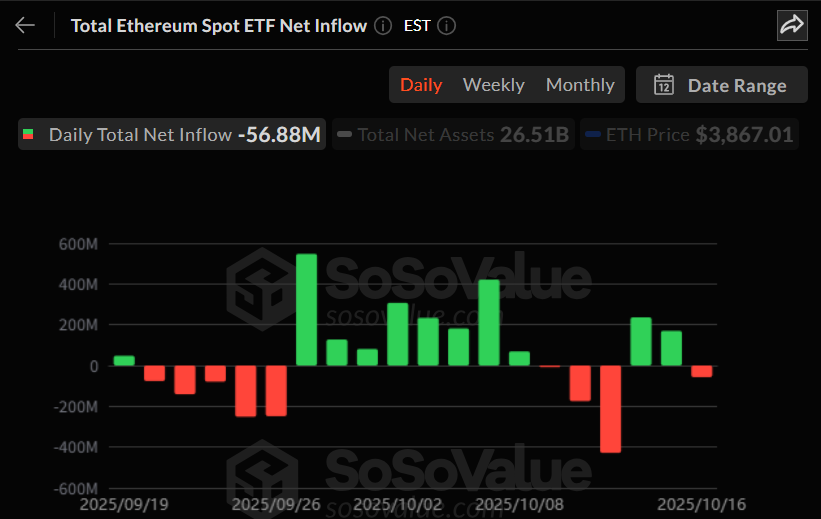Toggle Daily Total Net Inflow series
The width and height of the screenshot is (821, 519).
click(x=140, y=134)
